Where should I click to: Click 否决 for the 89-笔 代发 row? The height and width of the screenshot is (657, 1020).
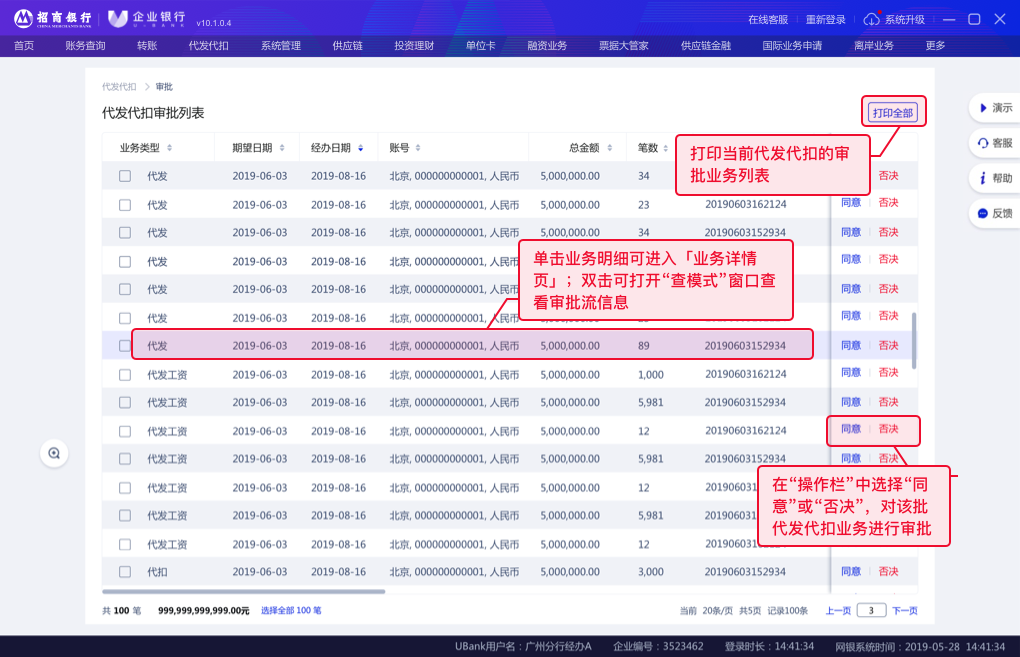coord(889,345)
